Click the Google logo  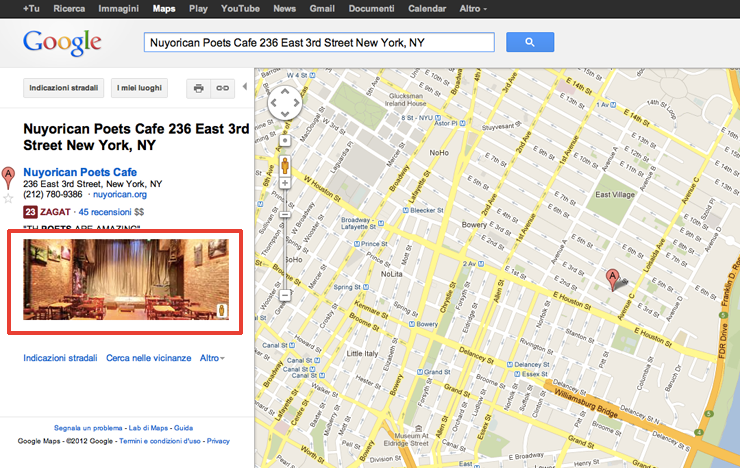[62, 42]
